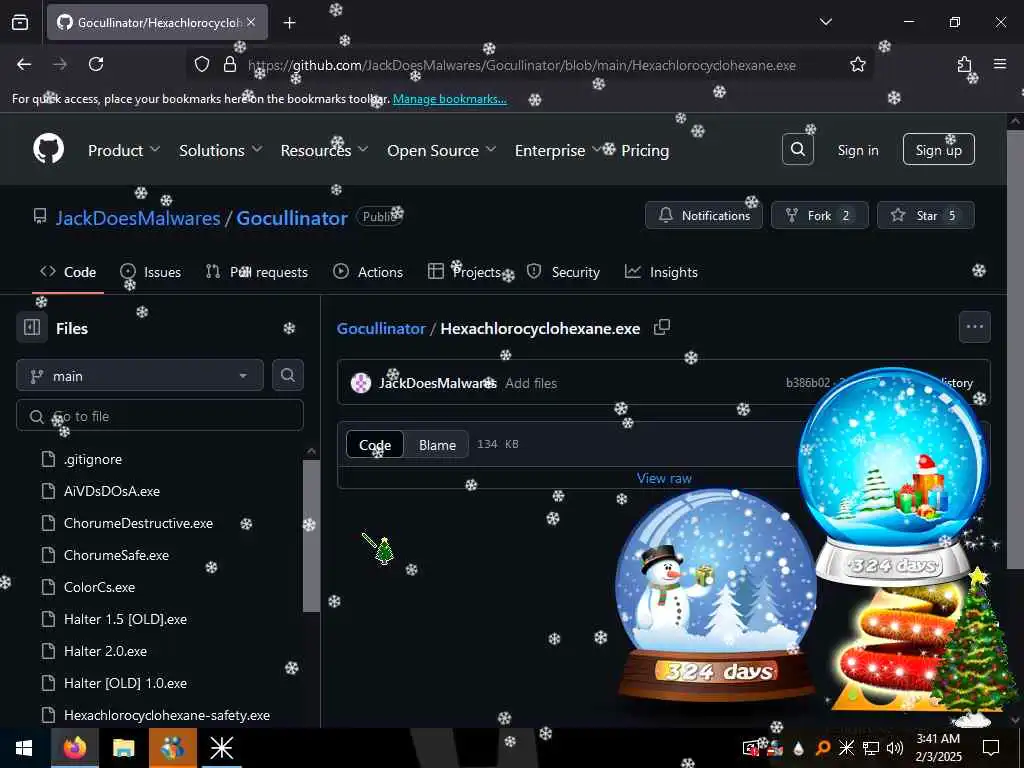The image size is (1024, 768).
Task: Click the Sign up button
Action: pyautogui.click(x=938, y=150)
